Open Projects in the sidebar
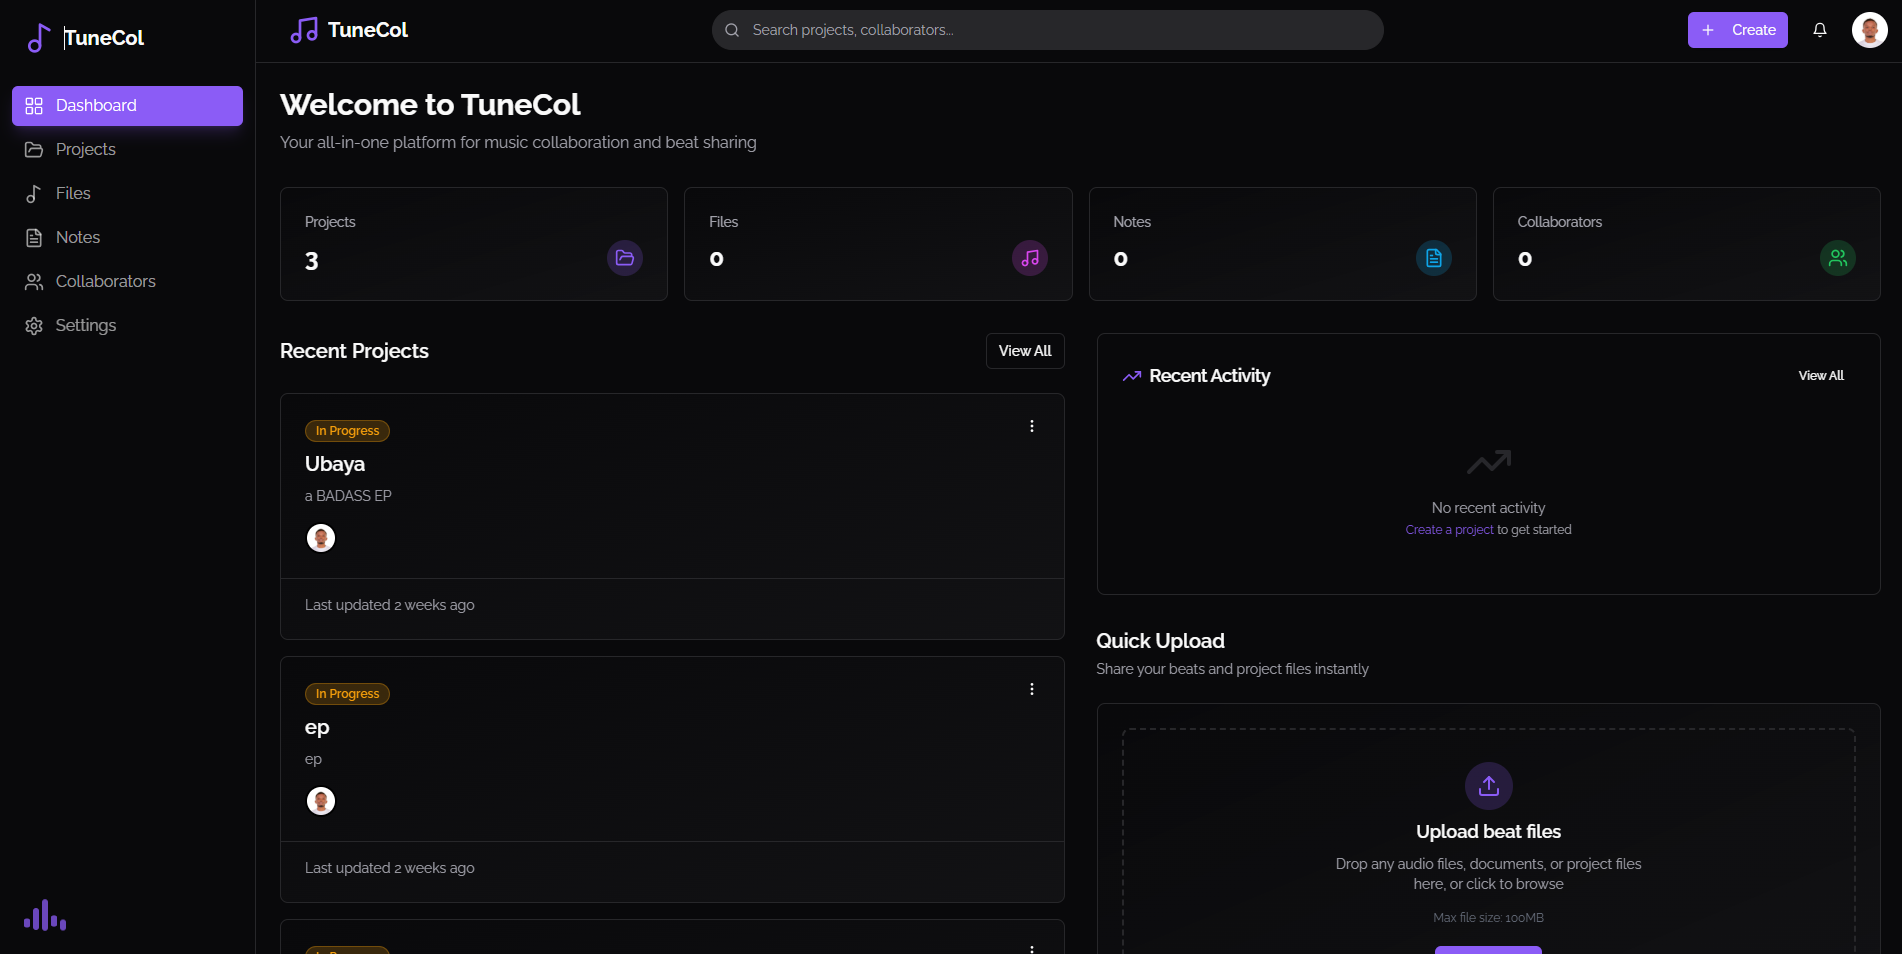 [x=85, y=149]
